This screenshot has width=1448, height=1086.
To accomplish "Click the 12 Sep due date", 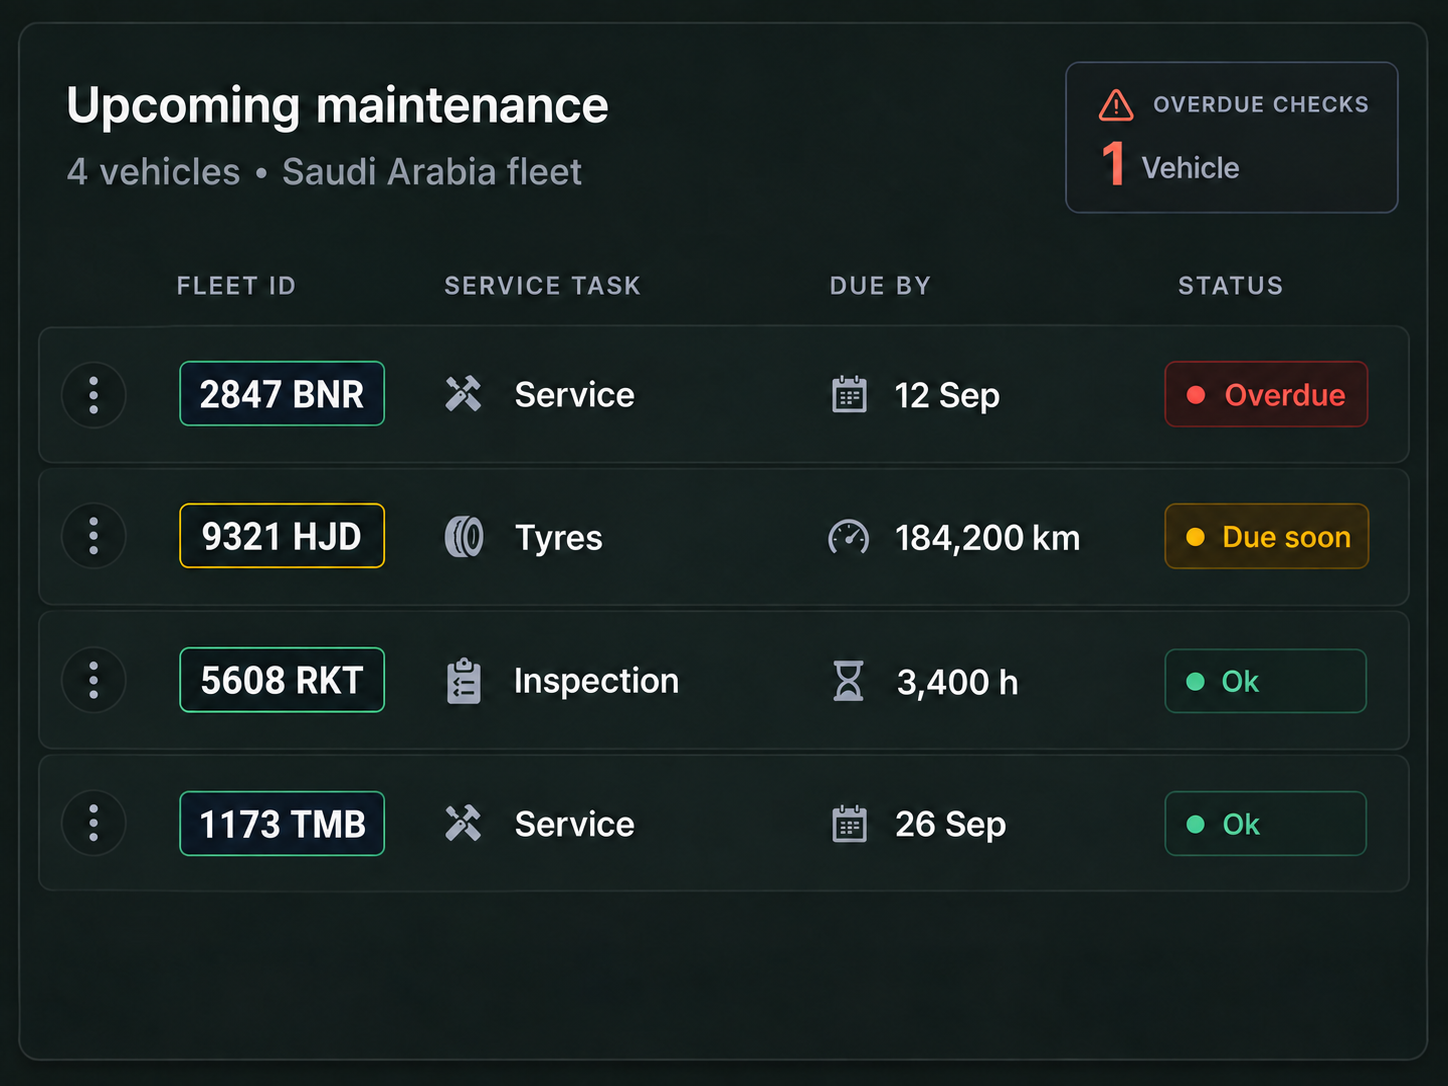I will [x=947, y=396].
